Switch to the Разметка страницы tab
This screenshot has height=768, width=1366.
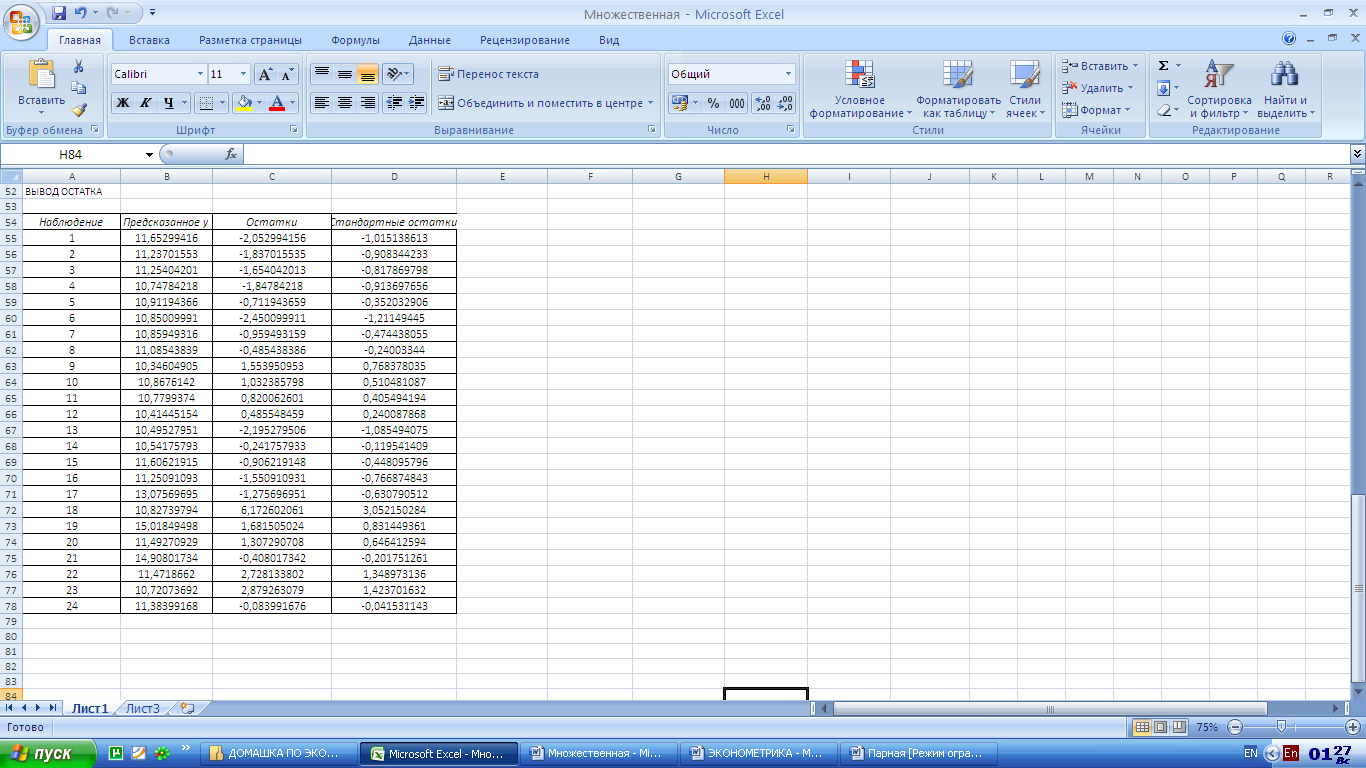click(x=250, y=40)
